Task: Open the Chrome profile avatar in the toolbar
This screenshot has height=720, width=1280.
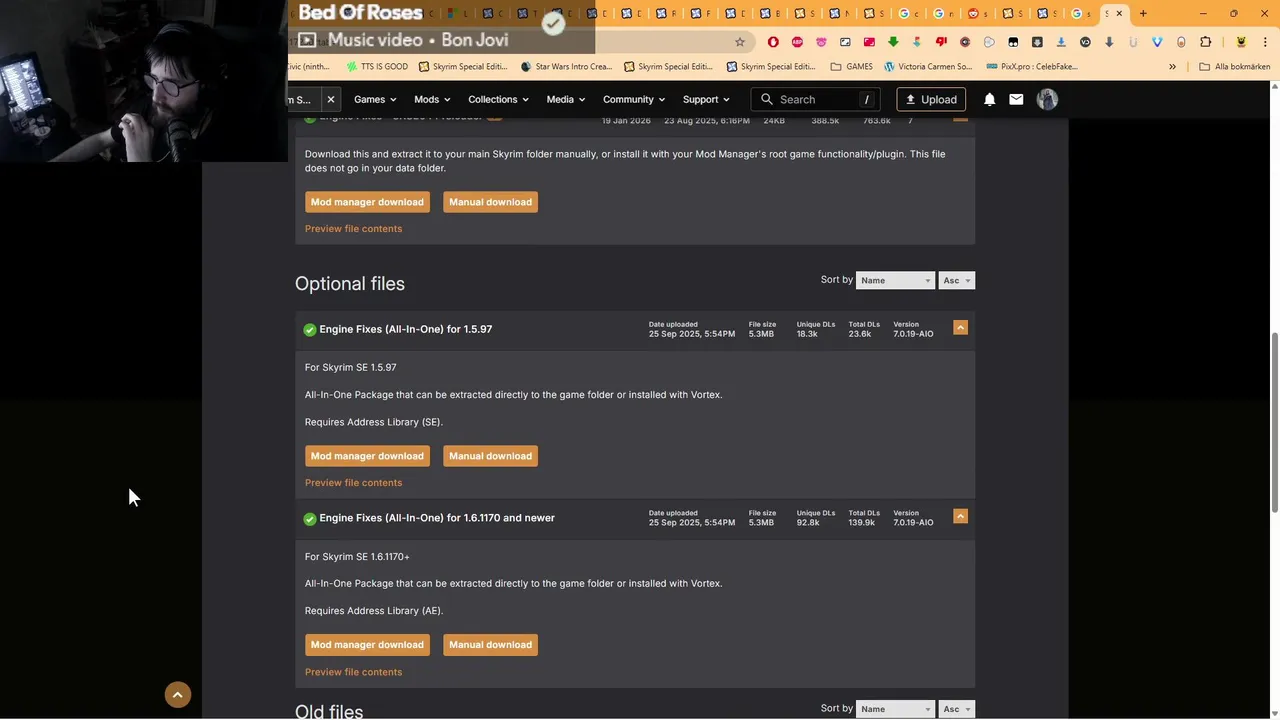Action: coord(1241,42)
